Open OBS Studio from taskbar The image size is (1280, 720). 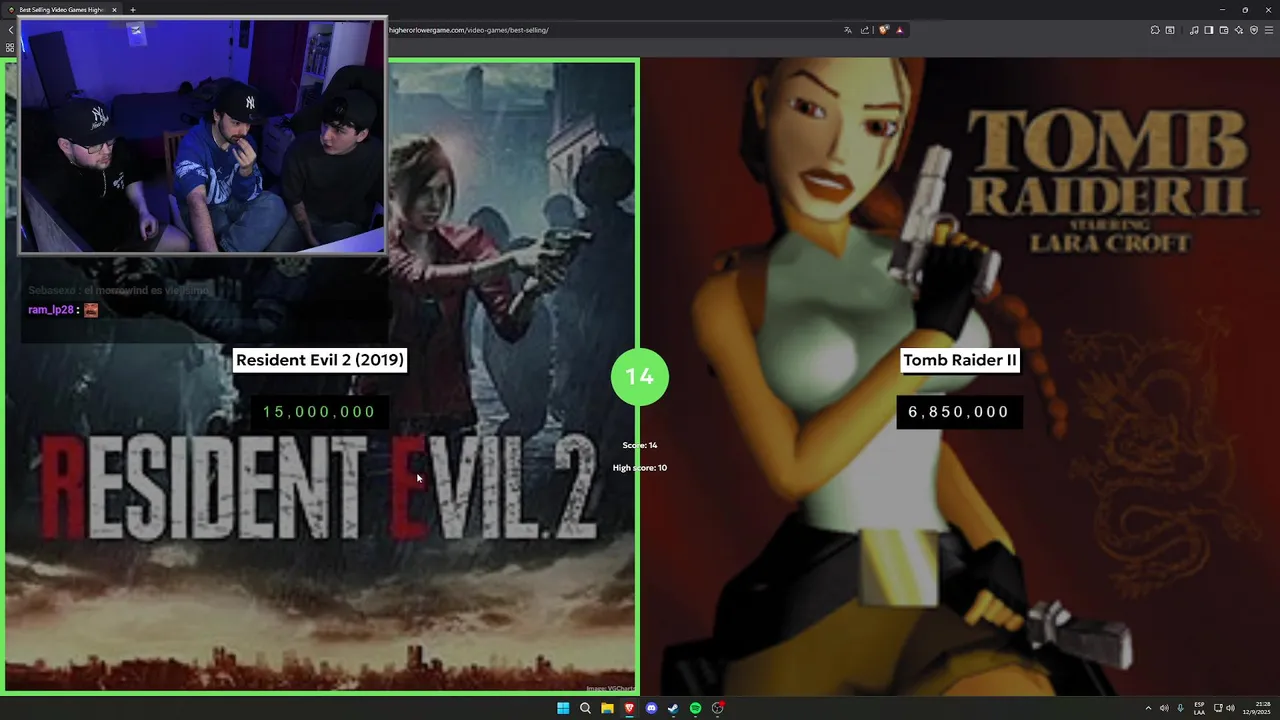click(717, 708)
